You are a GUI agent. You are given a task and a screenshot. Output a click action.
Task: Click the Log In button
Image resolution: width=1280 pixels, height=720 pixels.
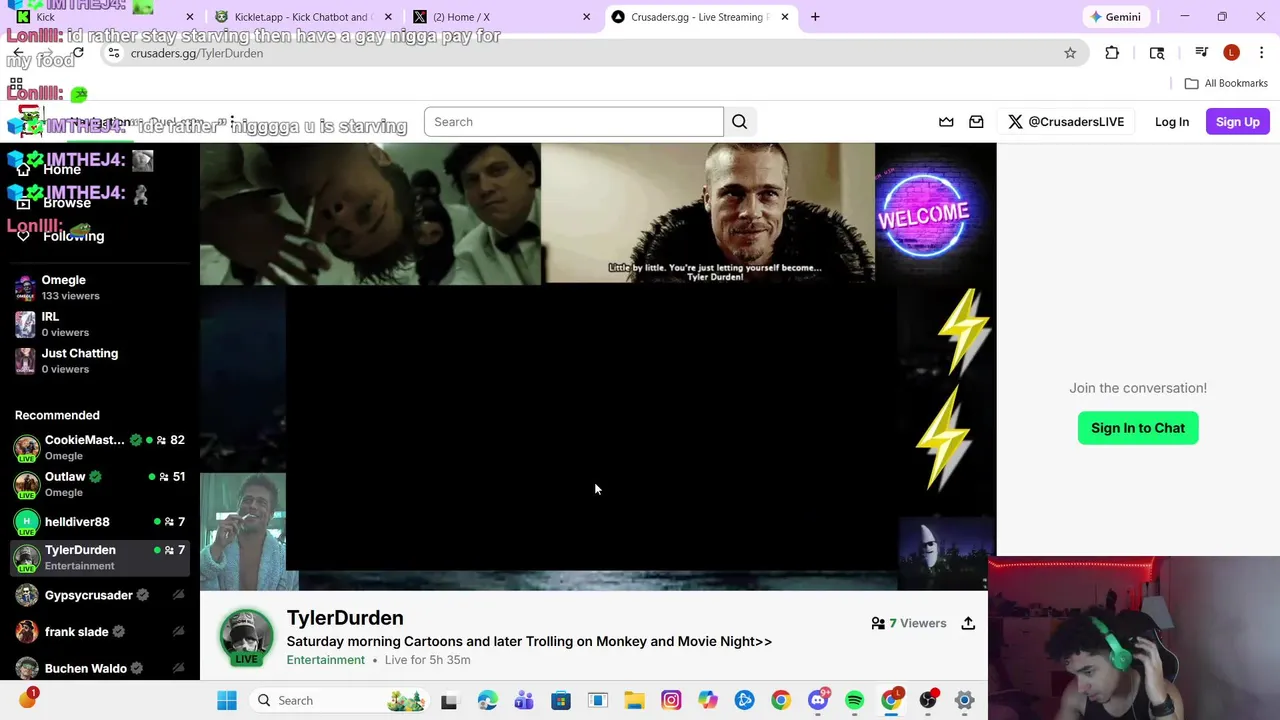click(x=1172, y=122)
